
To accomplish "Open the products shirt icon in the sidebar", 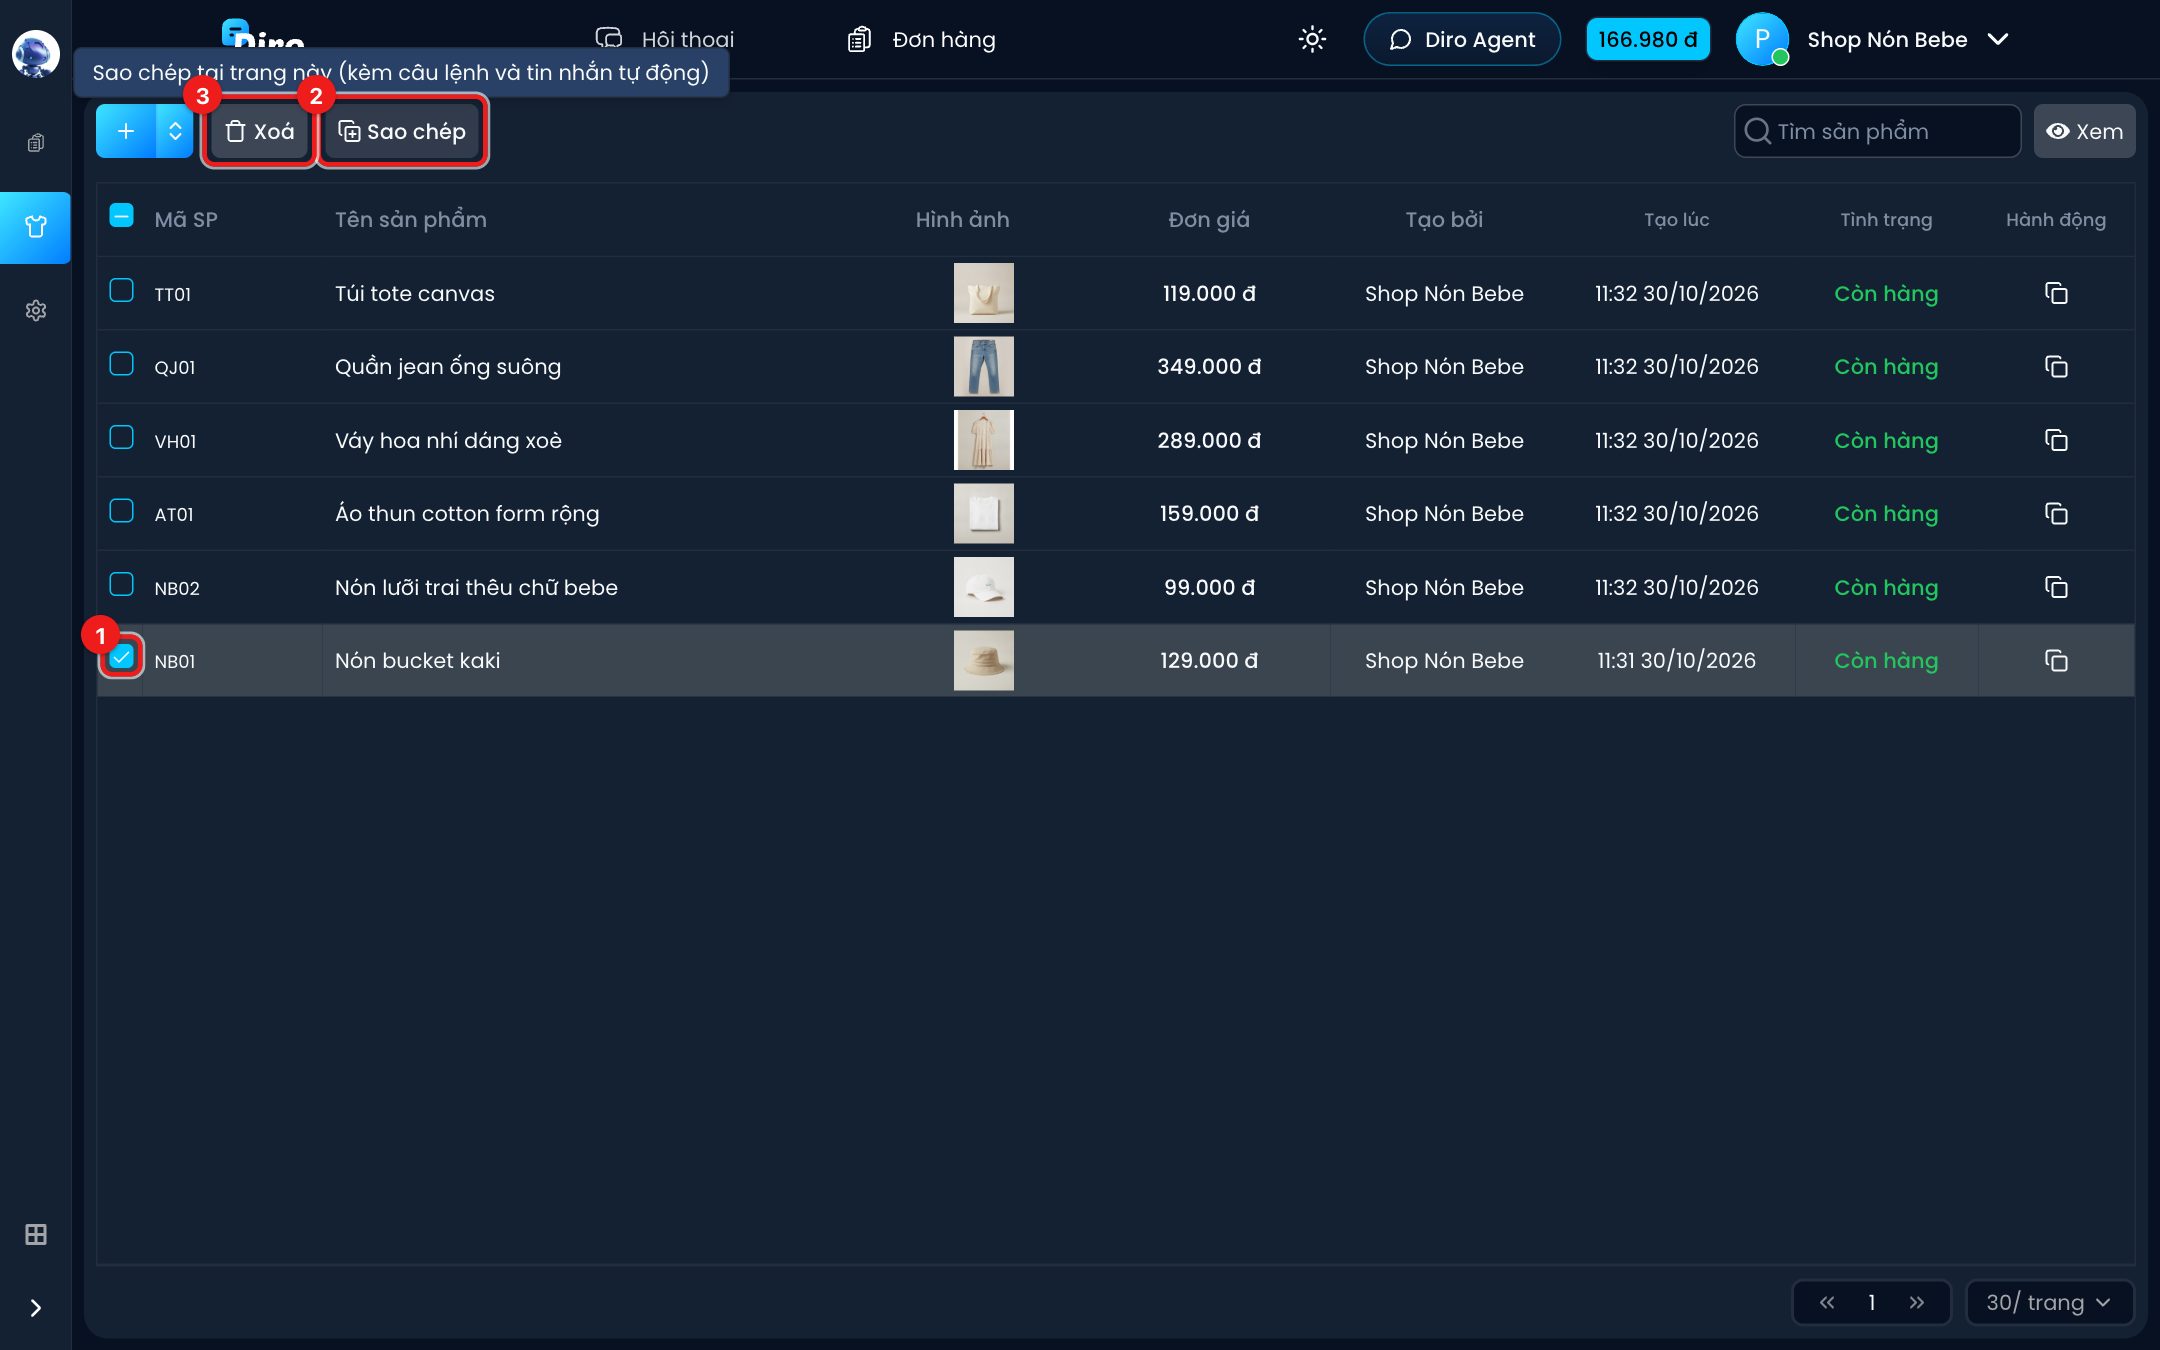I will click(36, 227).
